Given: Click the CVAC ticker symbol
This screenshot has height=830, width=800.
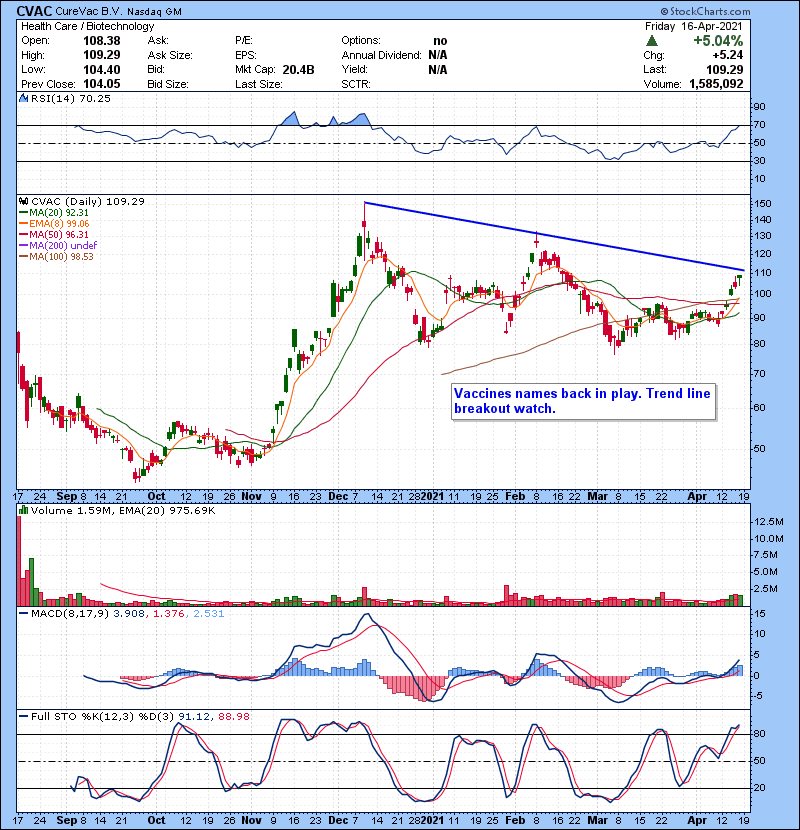Looking at the screenshot, I should 34,11.
